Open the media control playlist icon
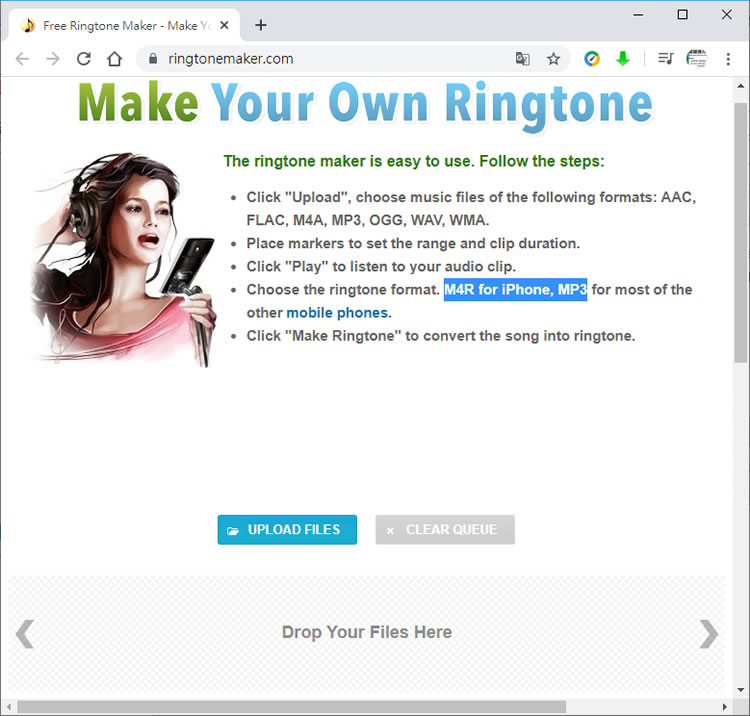 [665, 59]
